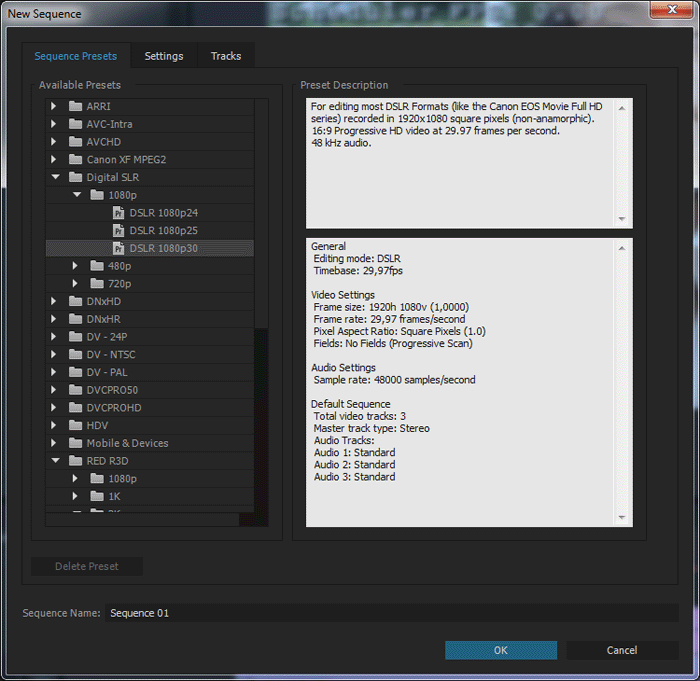
Task: Click the DSLR 1080p24 preset file icon
Action: pyautogui.click(x=118, y=213)
